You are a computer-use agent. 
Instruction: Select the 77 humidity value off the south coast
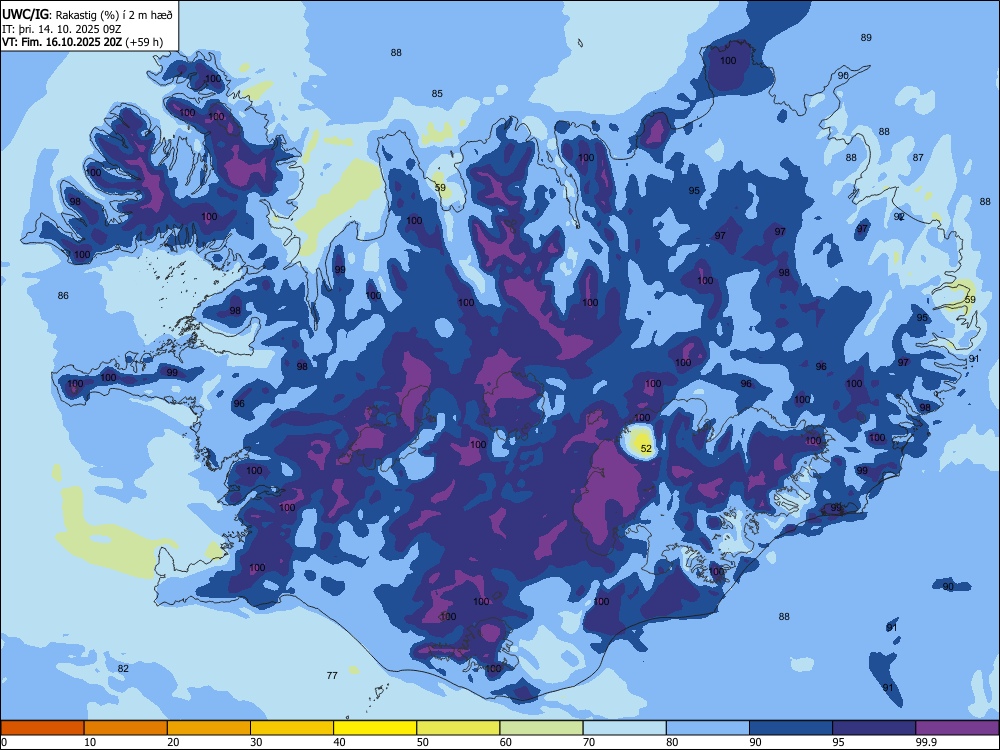click(332, 675)
